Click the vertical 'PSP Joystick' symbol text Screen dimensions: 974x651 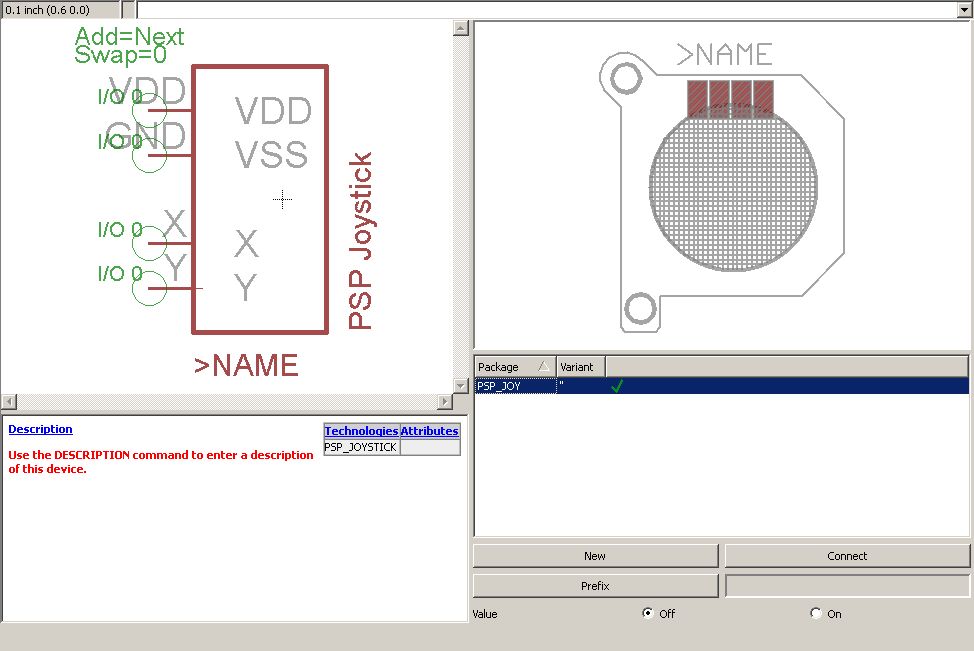coord(360,241)
